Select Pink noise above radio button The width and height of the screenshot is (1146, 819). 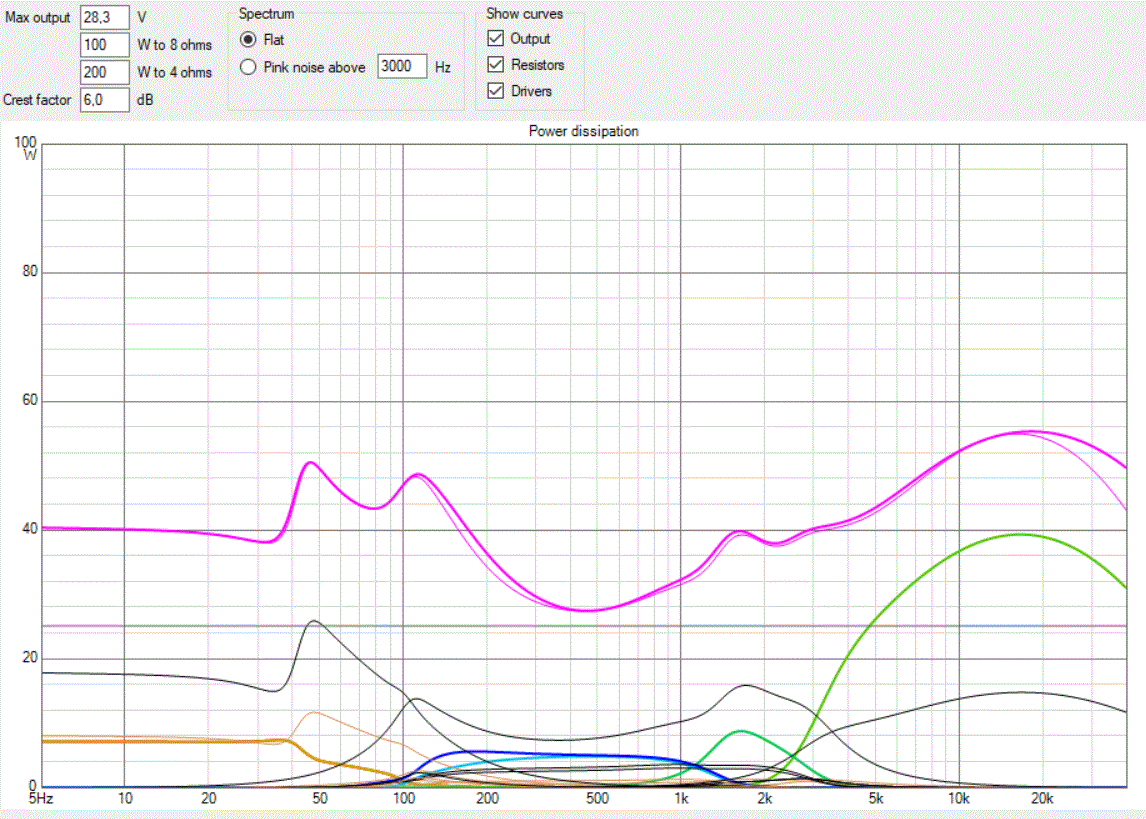tap(248, 67)
